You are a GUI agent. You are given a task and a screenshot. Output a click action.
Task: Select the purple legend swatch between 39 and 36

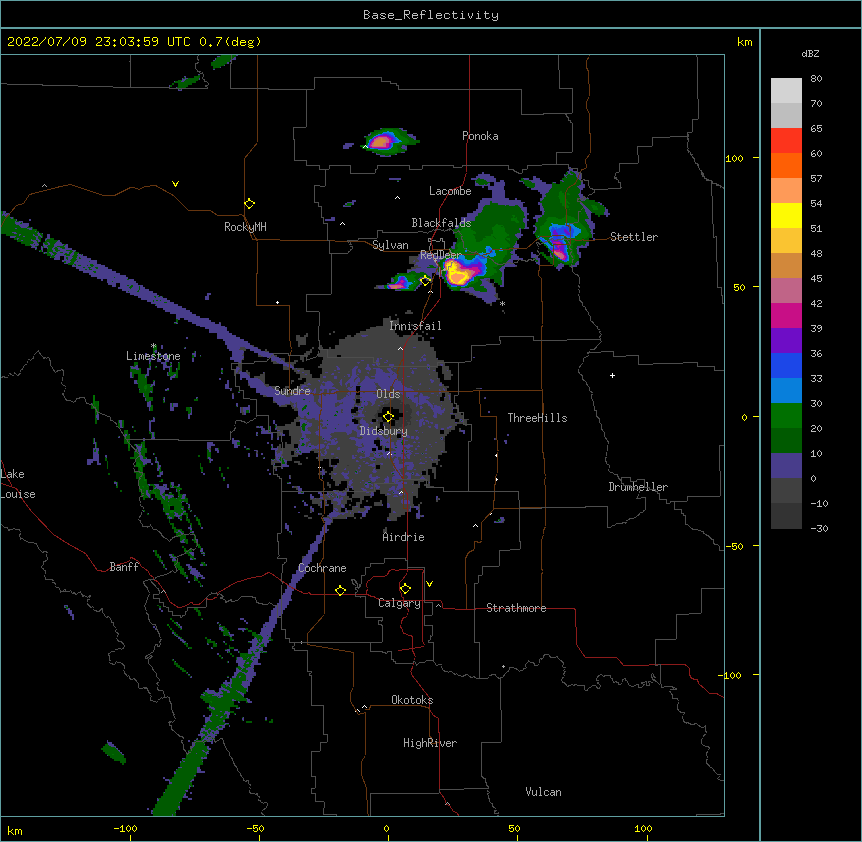coord(786,341)
